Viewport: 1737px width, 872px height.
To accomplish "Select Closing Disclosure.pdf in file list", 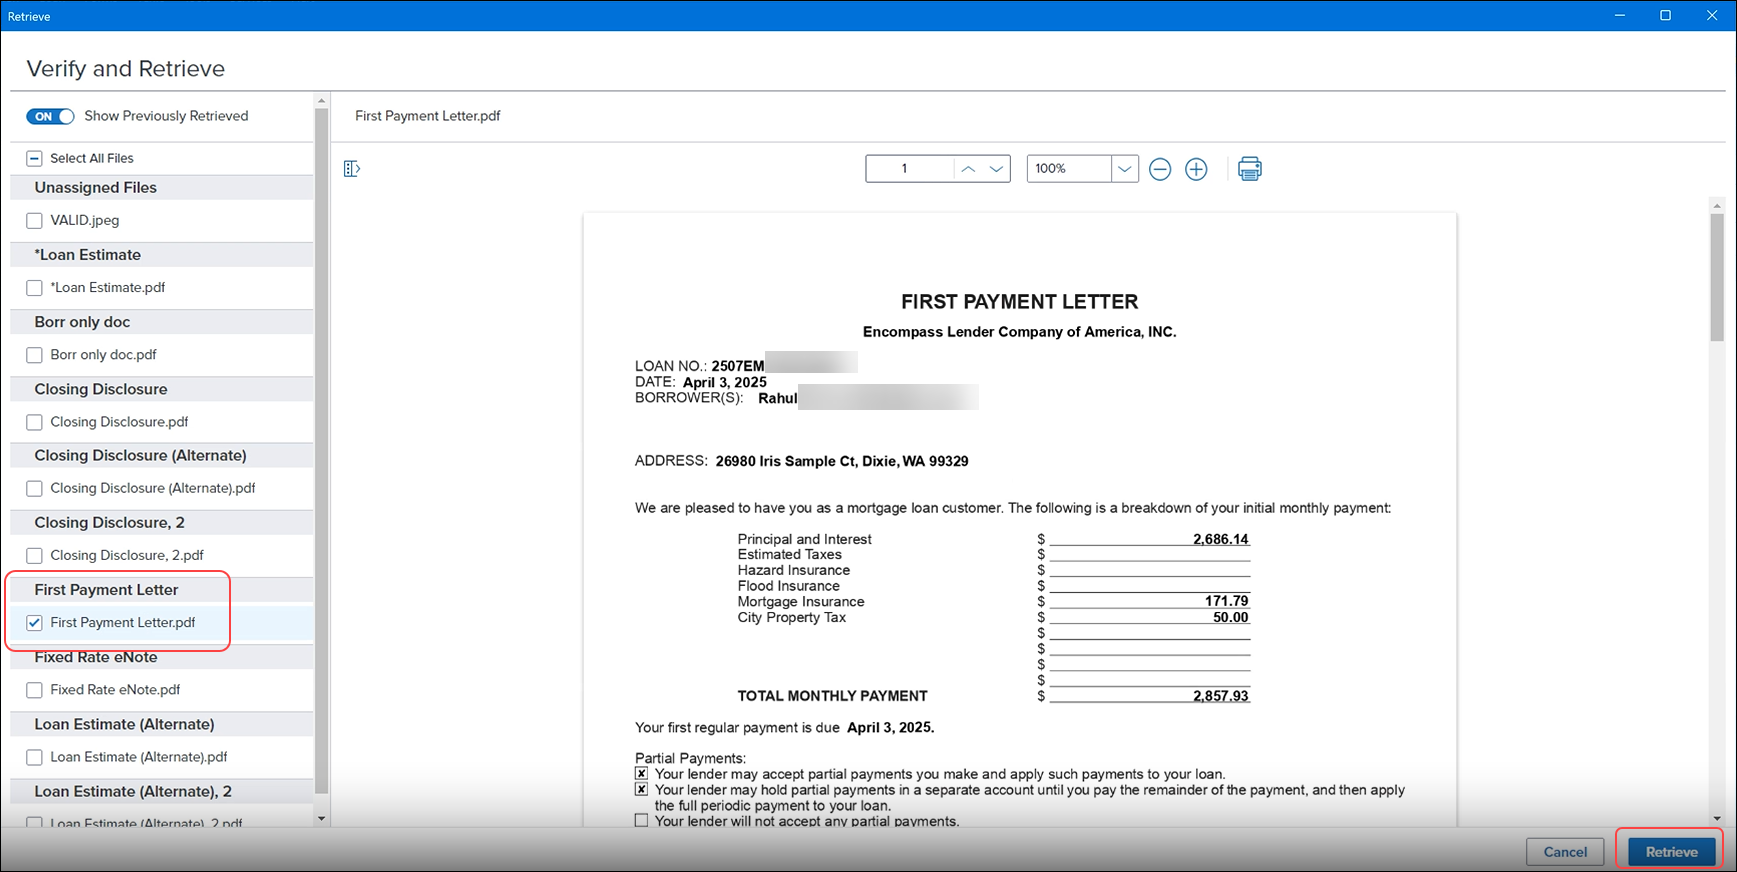I will click(x=119, y=422).
